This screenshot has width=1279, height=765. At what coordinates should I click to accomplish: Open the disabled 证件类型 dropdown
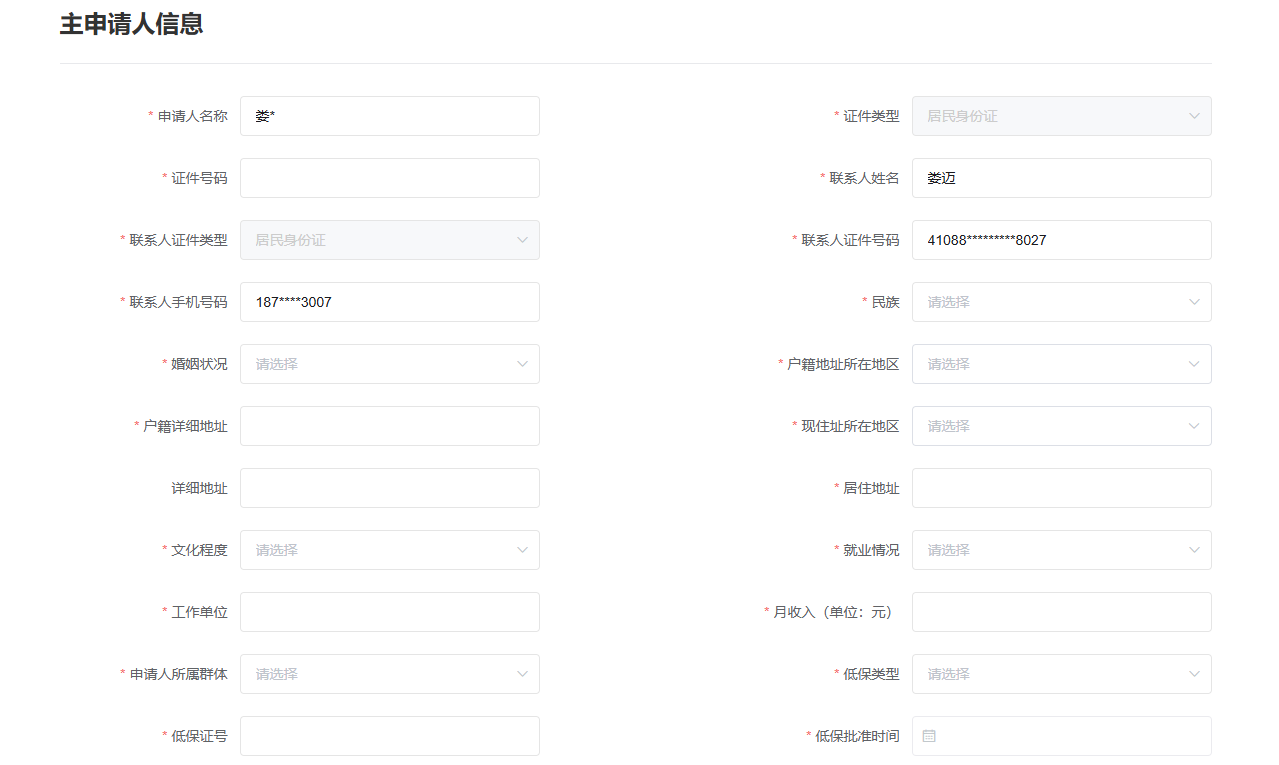[x=1062, y=116]
